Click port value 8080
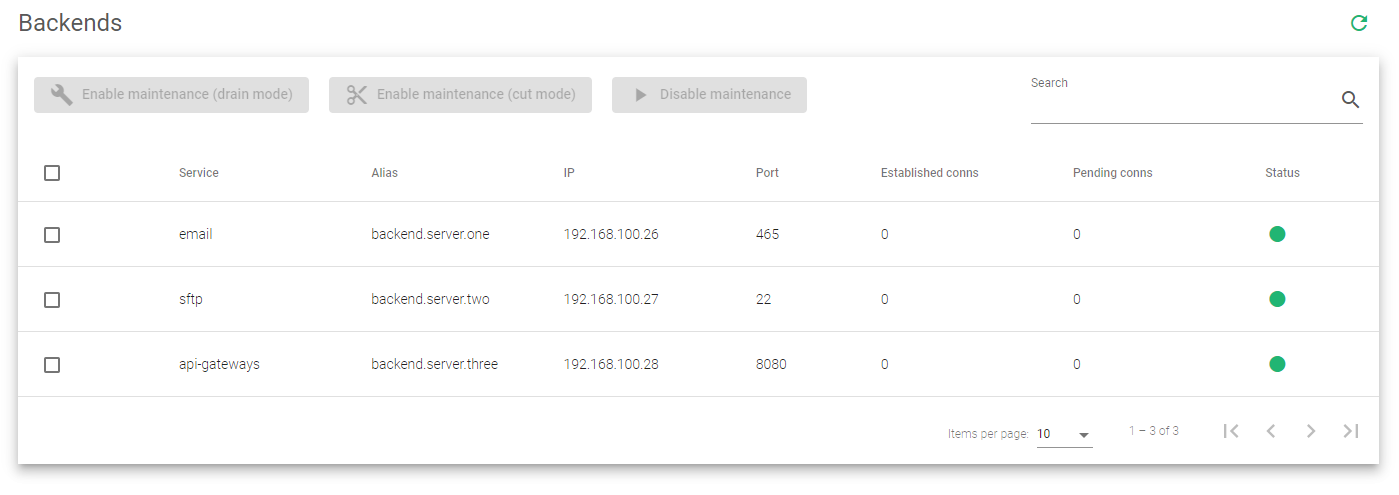The image size is (1399, 495). (771, 364)
